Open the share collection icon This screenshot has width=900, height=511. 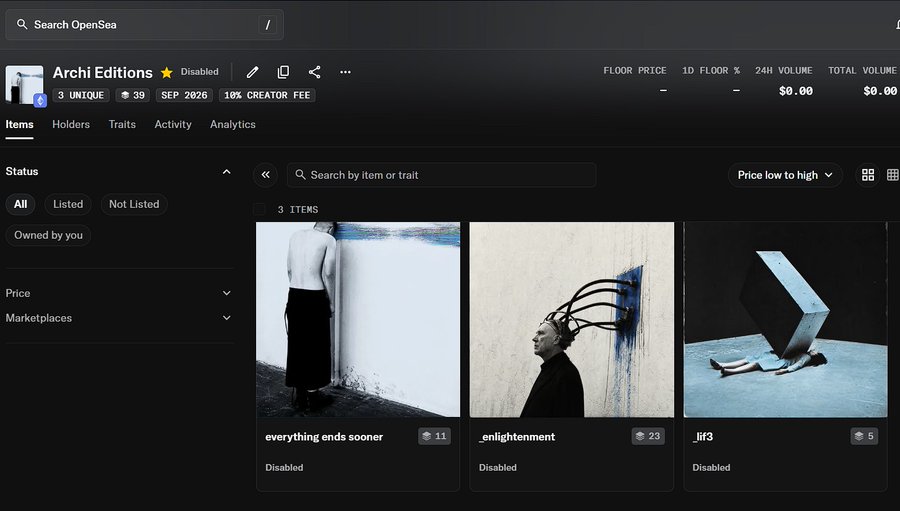coord(315,72)
